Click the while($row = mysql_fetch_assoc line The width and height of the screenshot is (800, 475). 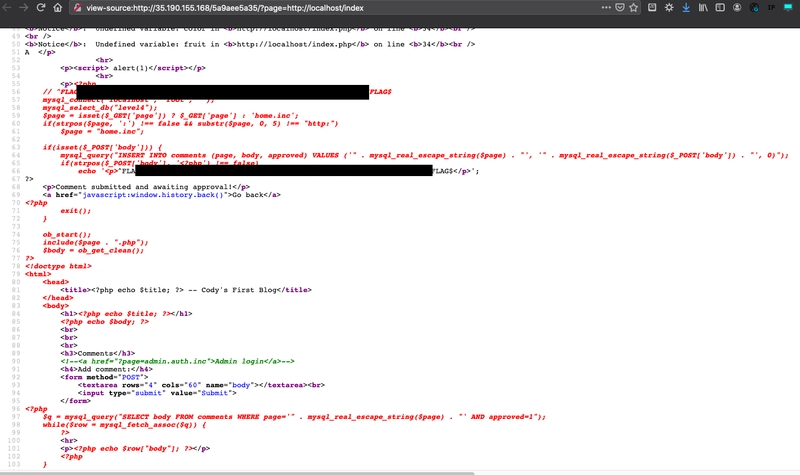[x=124, y=424]
